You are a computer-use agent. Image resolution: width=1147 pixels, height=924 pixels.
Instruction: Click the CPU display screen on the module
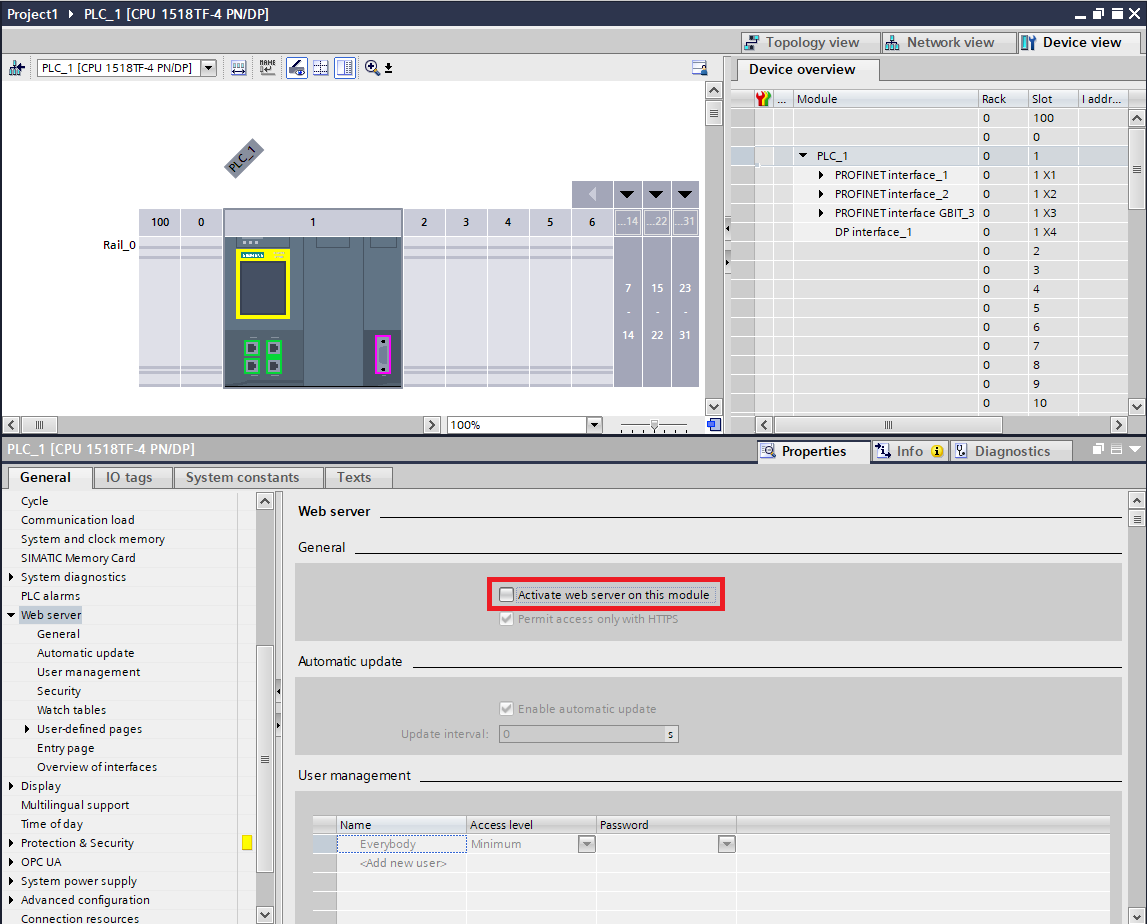pos(263,285)
